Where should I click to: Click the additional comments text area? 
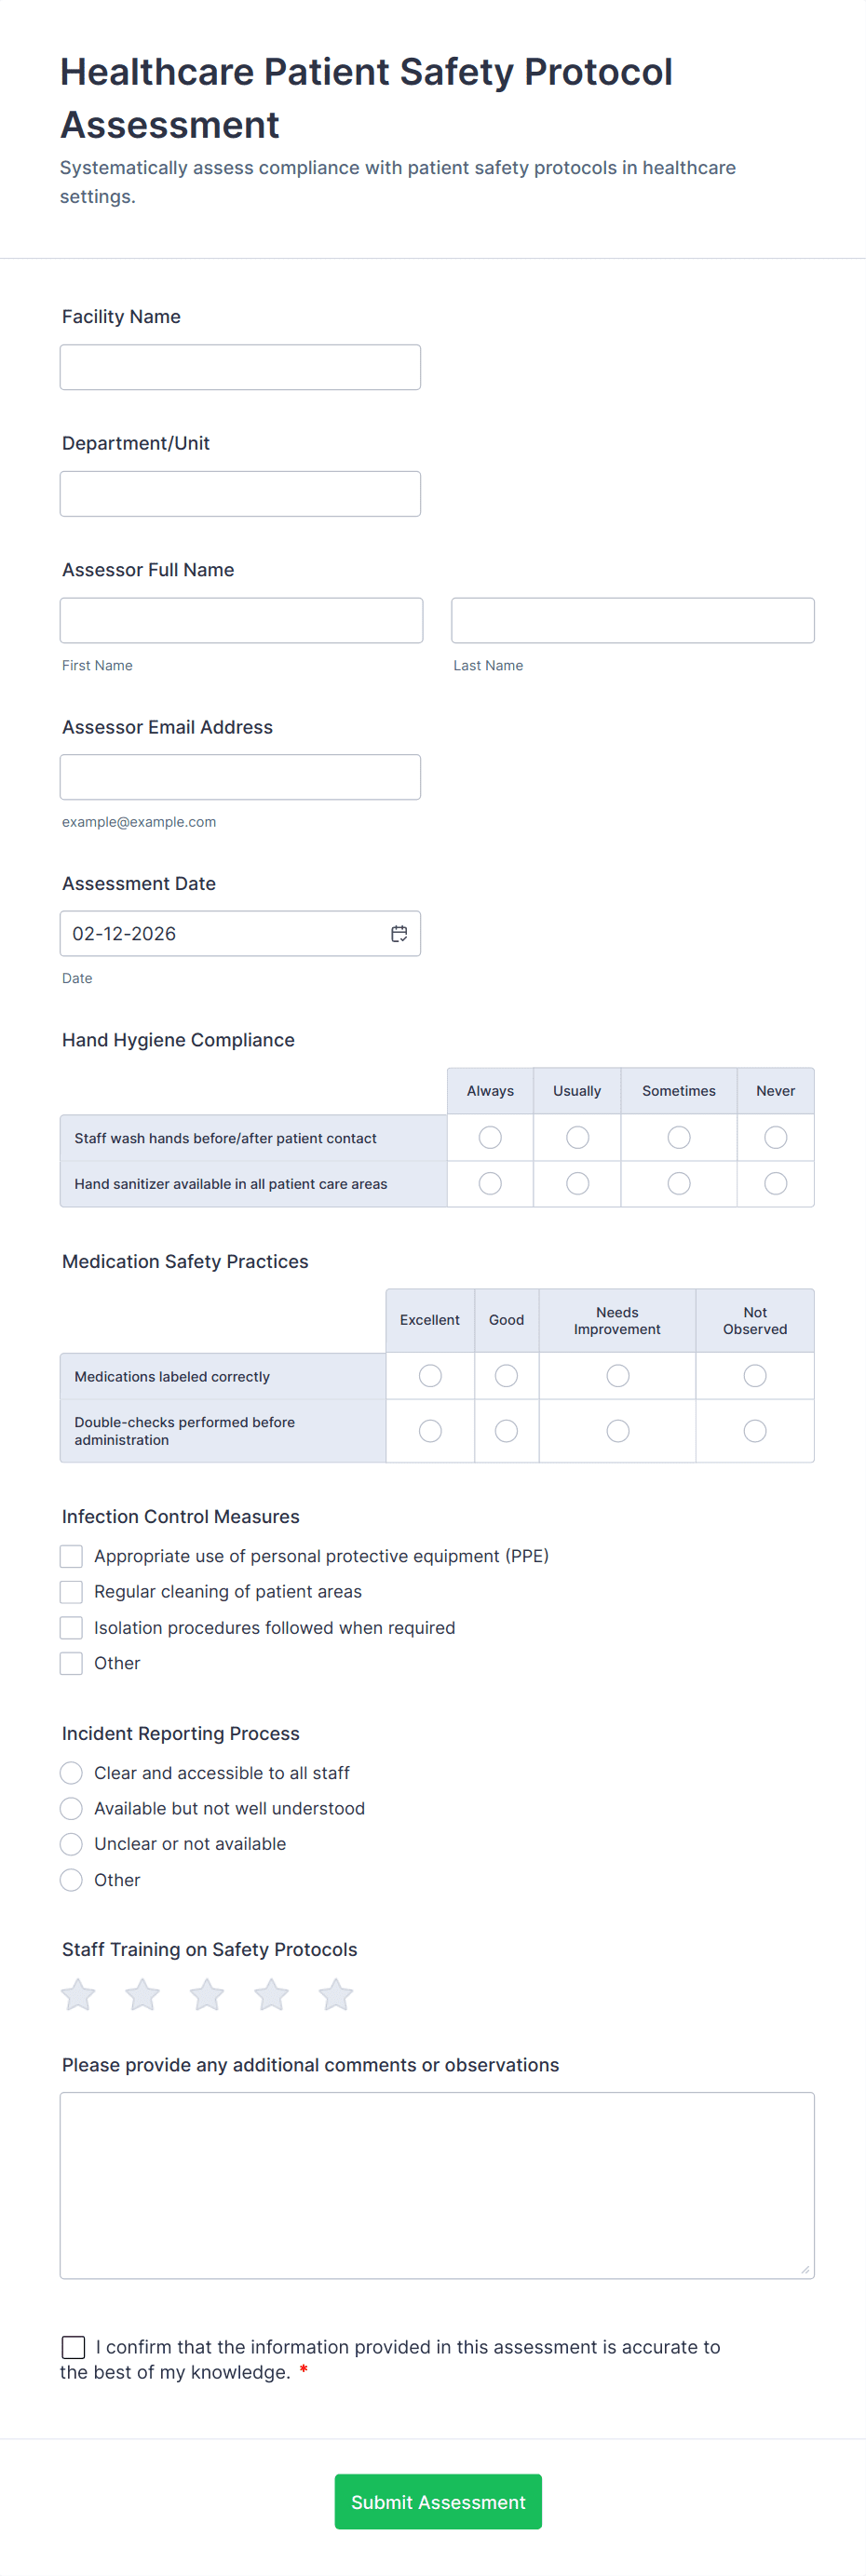pos(437,2184)
